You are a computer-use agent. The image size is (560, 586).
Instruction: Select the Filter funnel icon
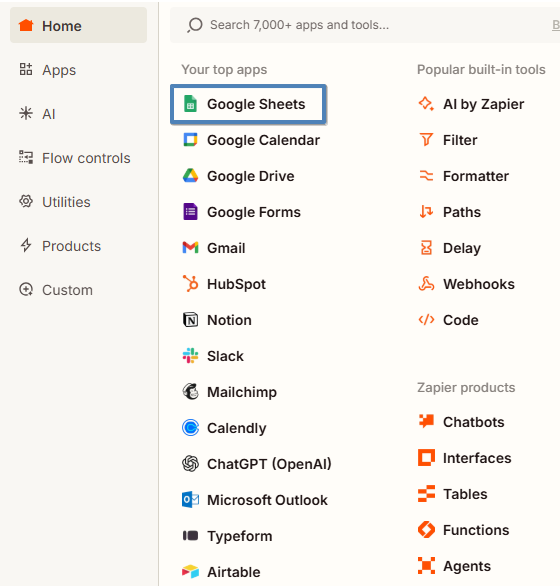pos(426,140)
